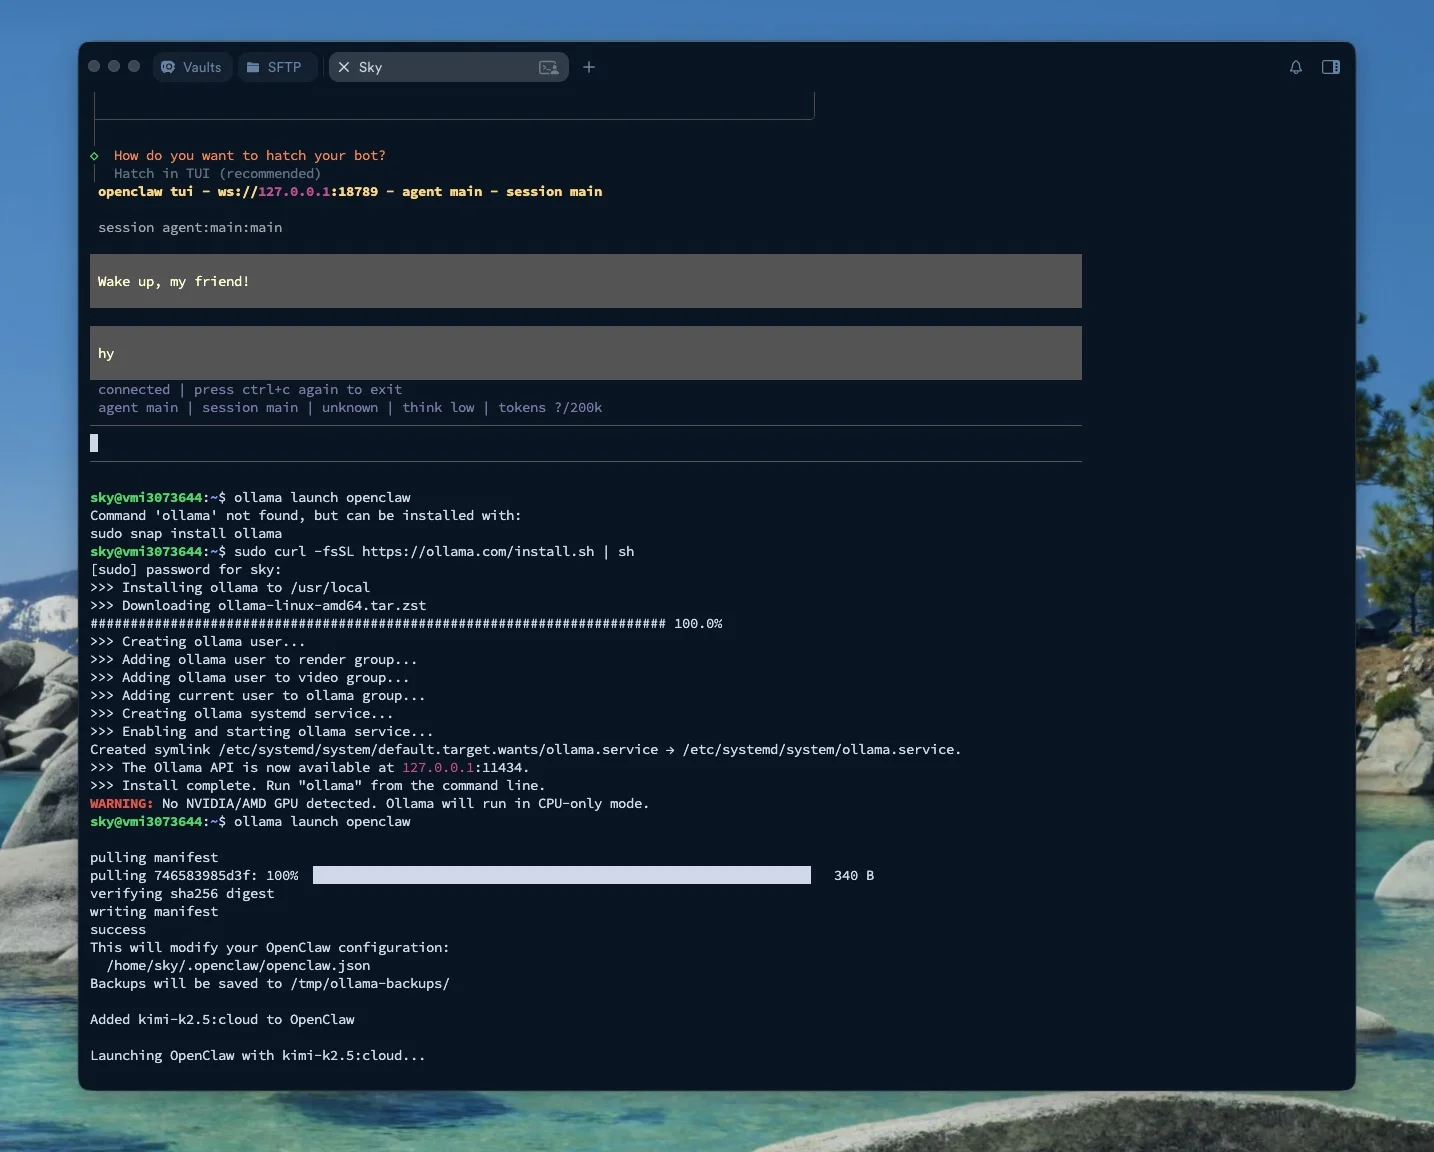Toggle the right sidebar panel icon
The image size is (1434, 1152).
click(1331, 67)
